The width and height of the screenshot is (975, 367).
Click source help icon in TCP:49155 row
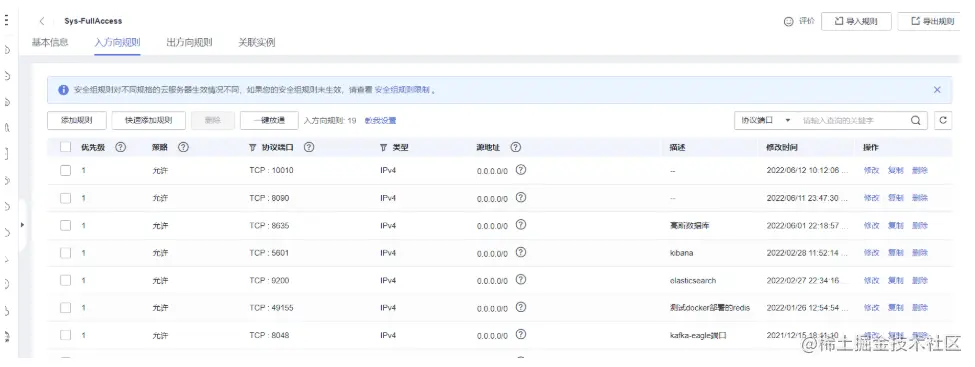[521, 307]
